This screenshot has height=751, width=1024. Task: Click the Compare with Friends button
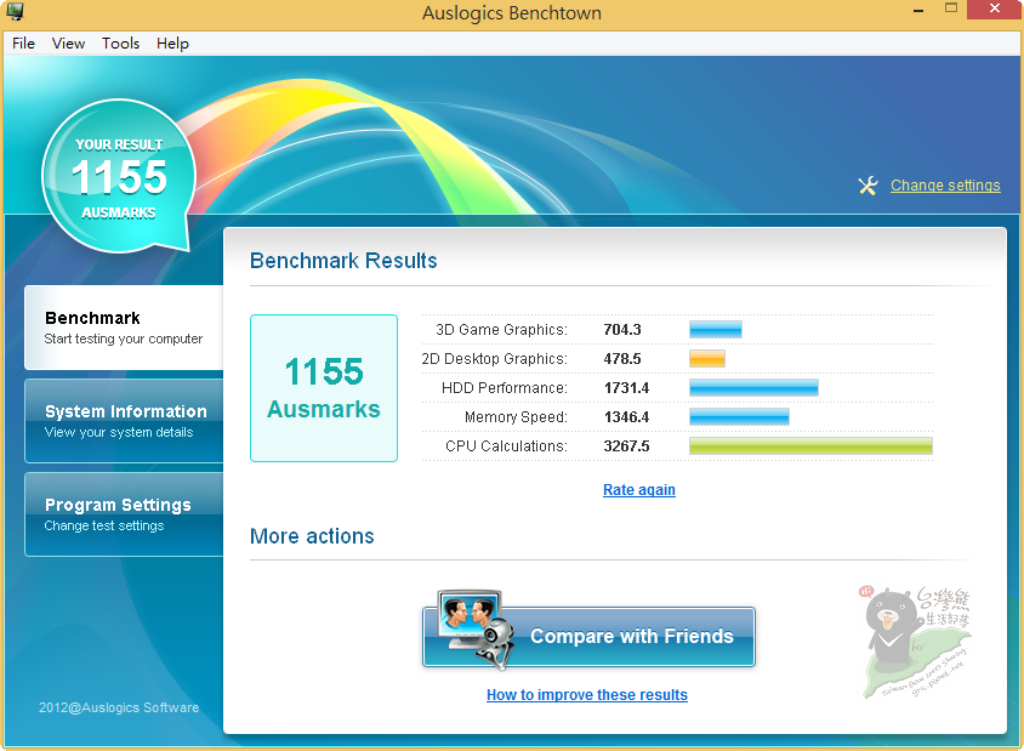pos(588,636)
